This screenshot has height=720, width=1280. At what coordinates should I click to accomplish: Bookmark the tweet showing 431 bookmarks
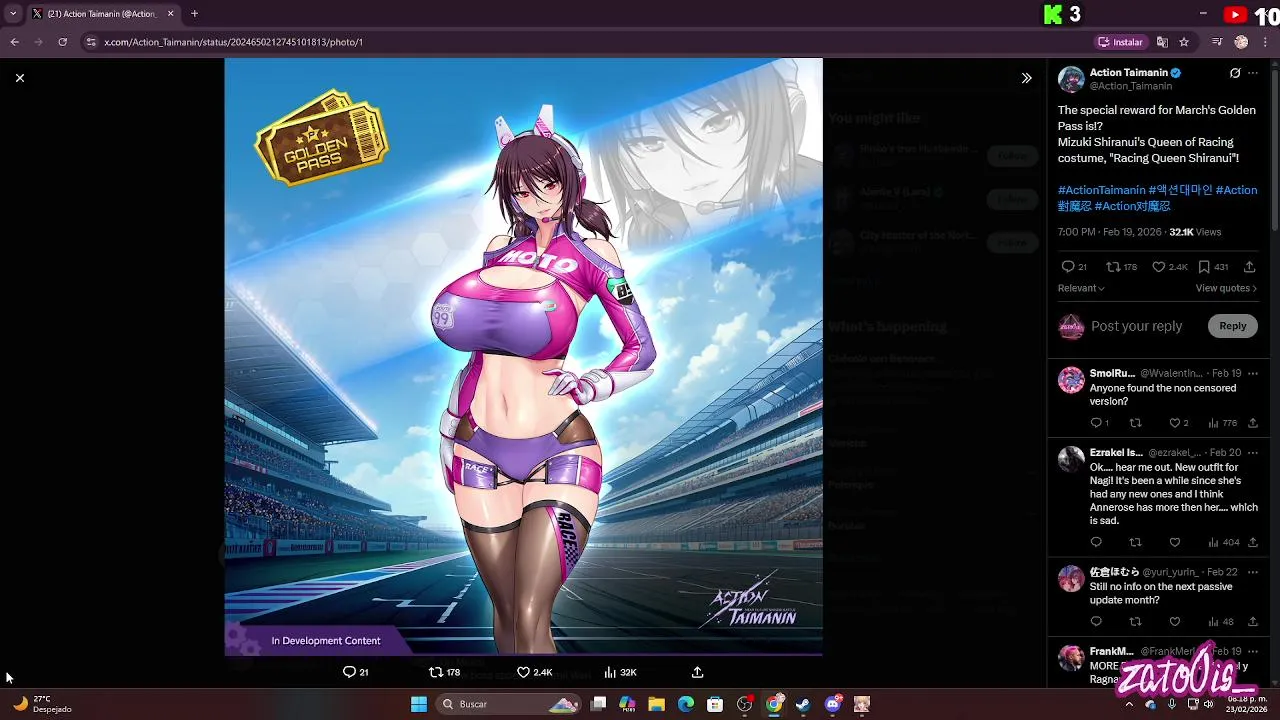(x=1204, y=267)
